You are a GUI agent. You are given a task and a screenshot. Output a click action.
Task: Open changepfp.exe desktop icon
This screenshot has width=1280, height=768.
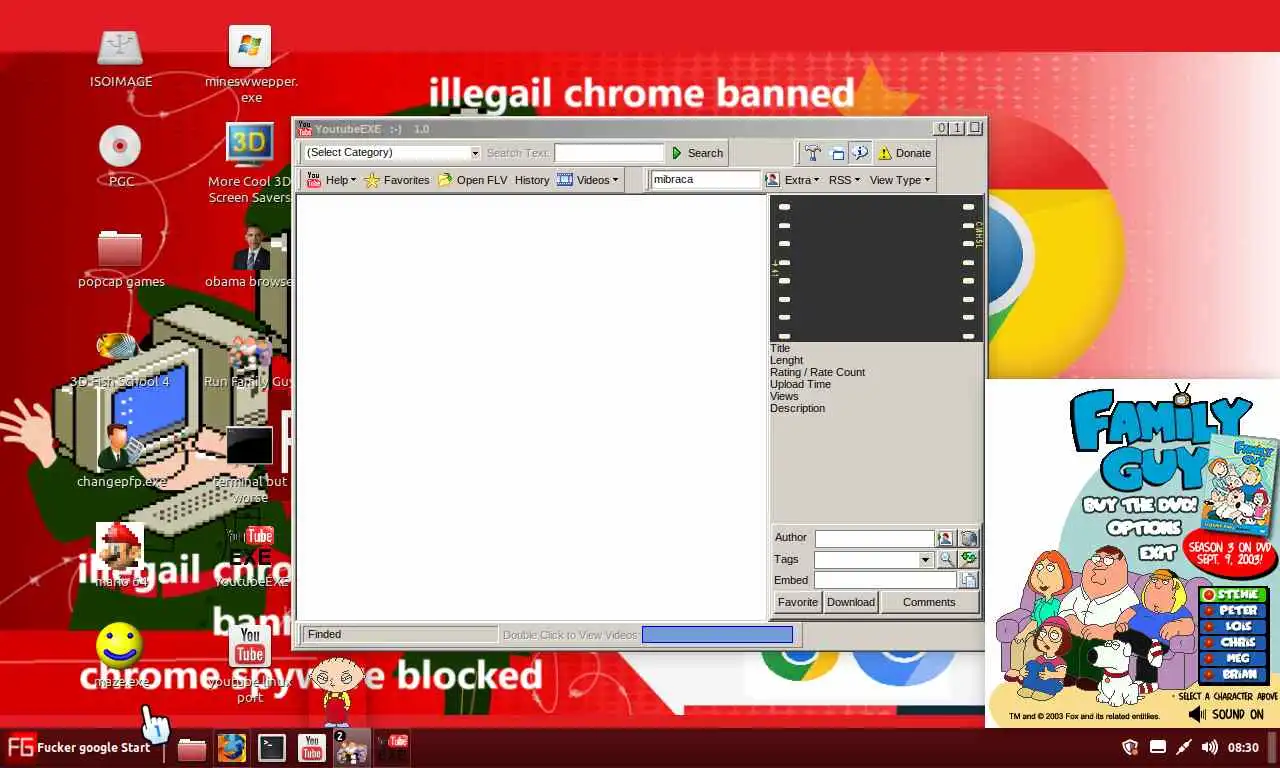point(120,456)
